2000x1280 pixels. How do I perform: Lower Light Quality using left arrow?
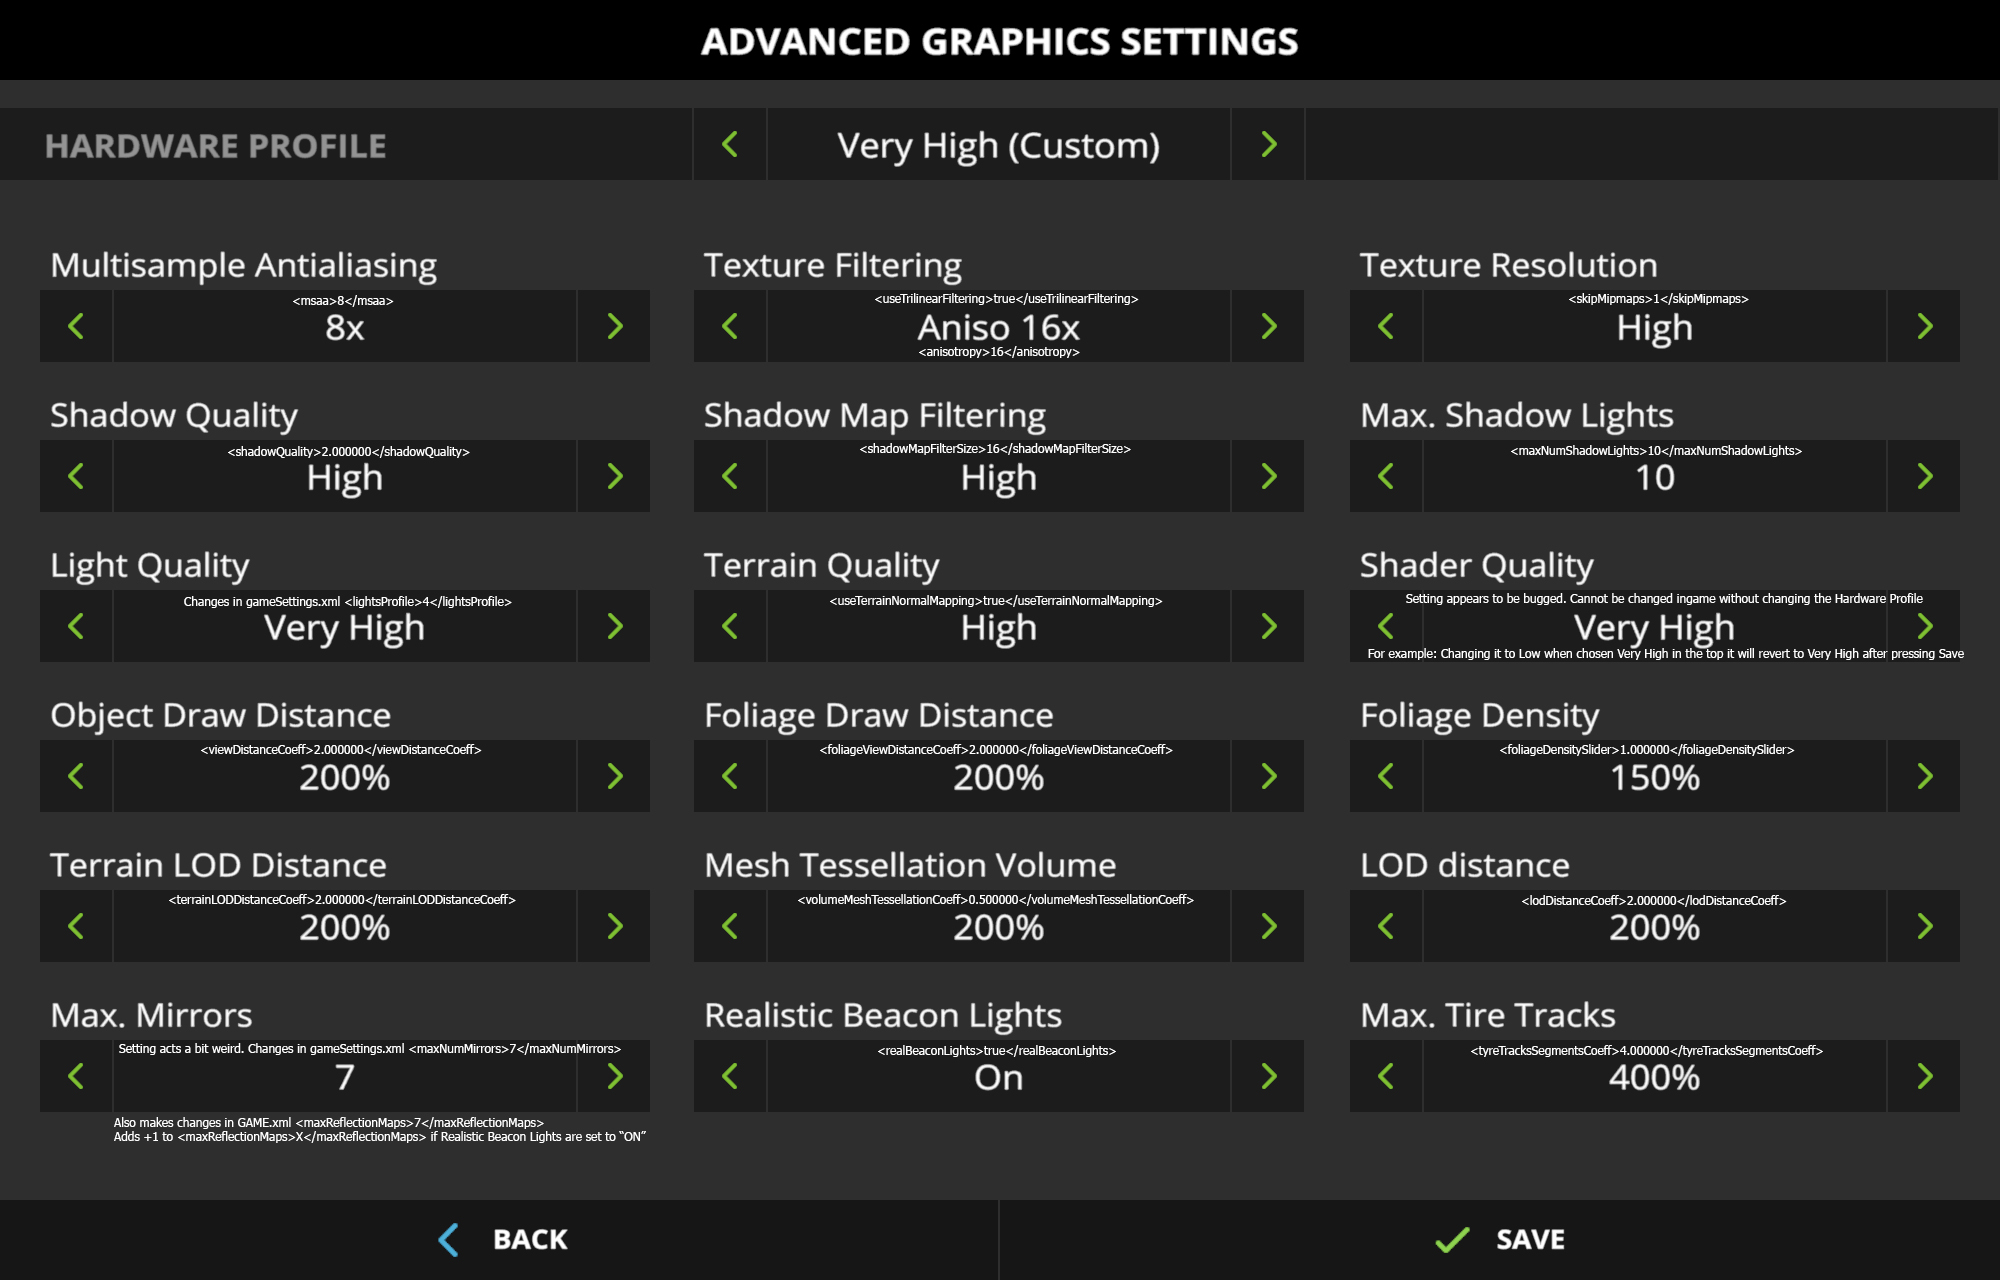pos(76,626)
